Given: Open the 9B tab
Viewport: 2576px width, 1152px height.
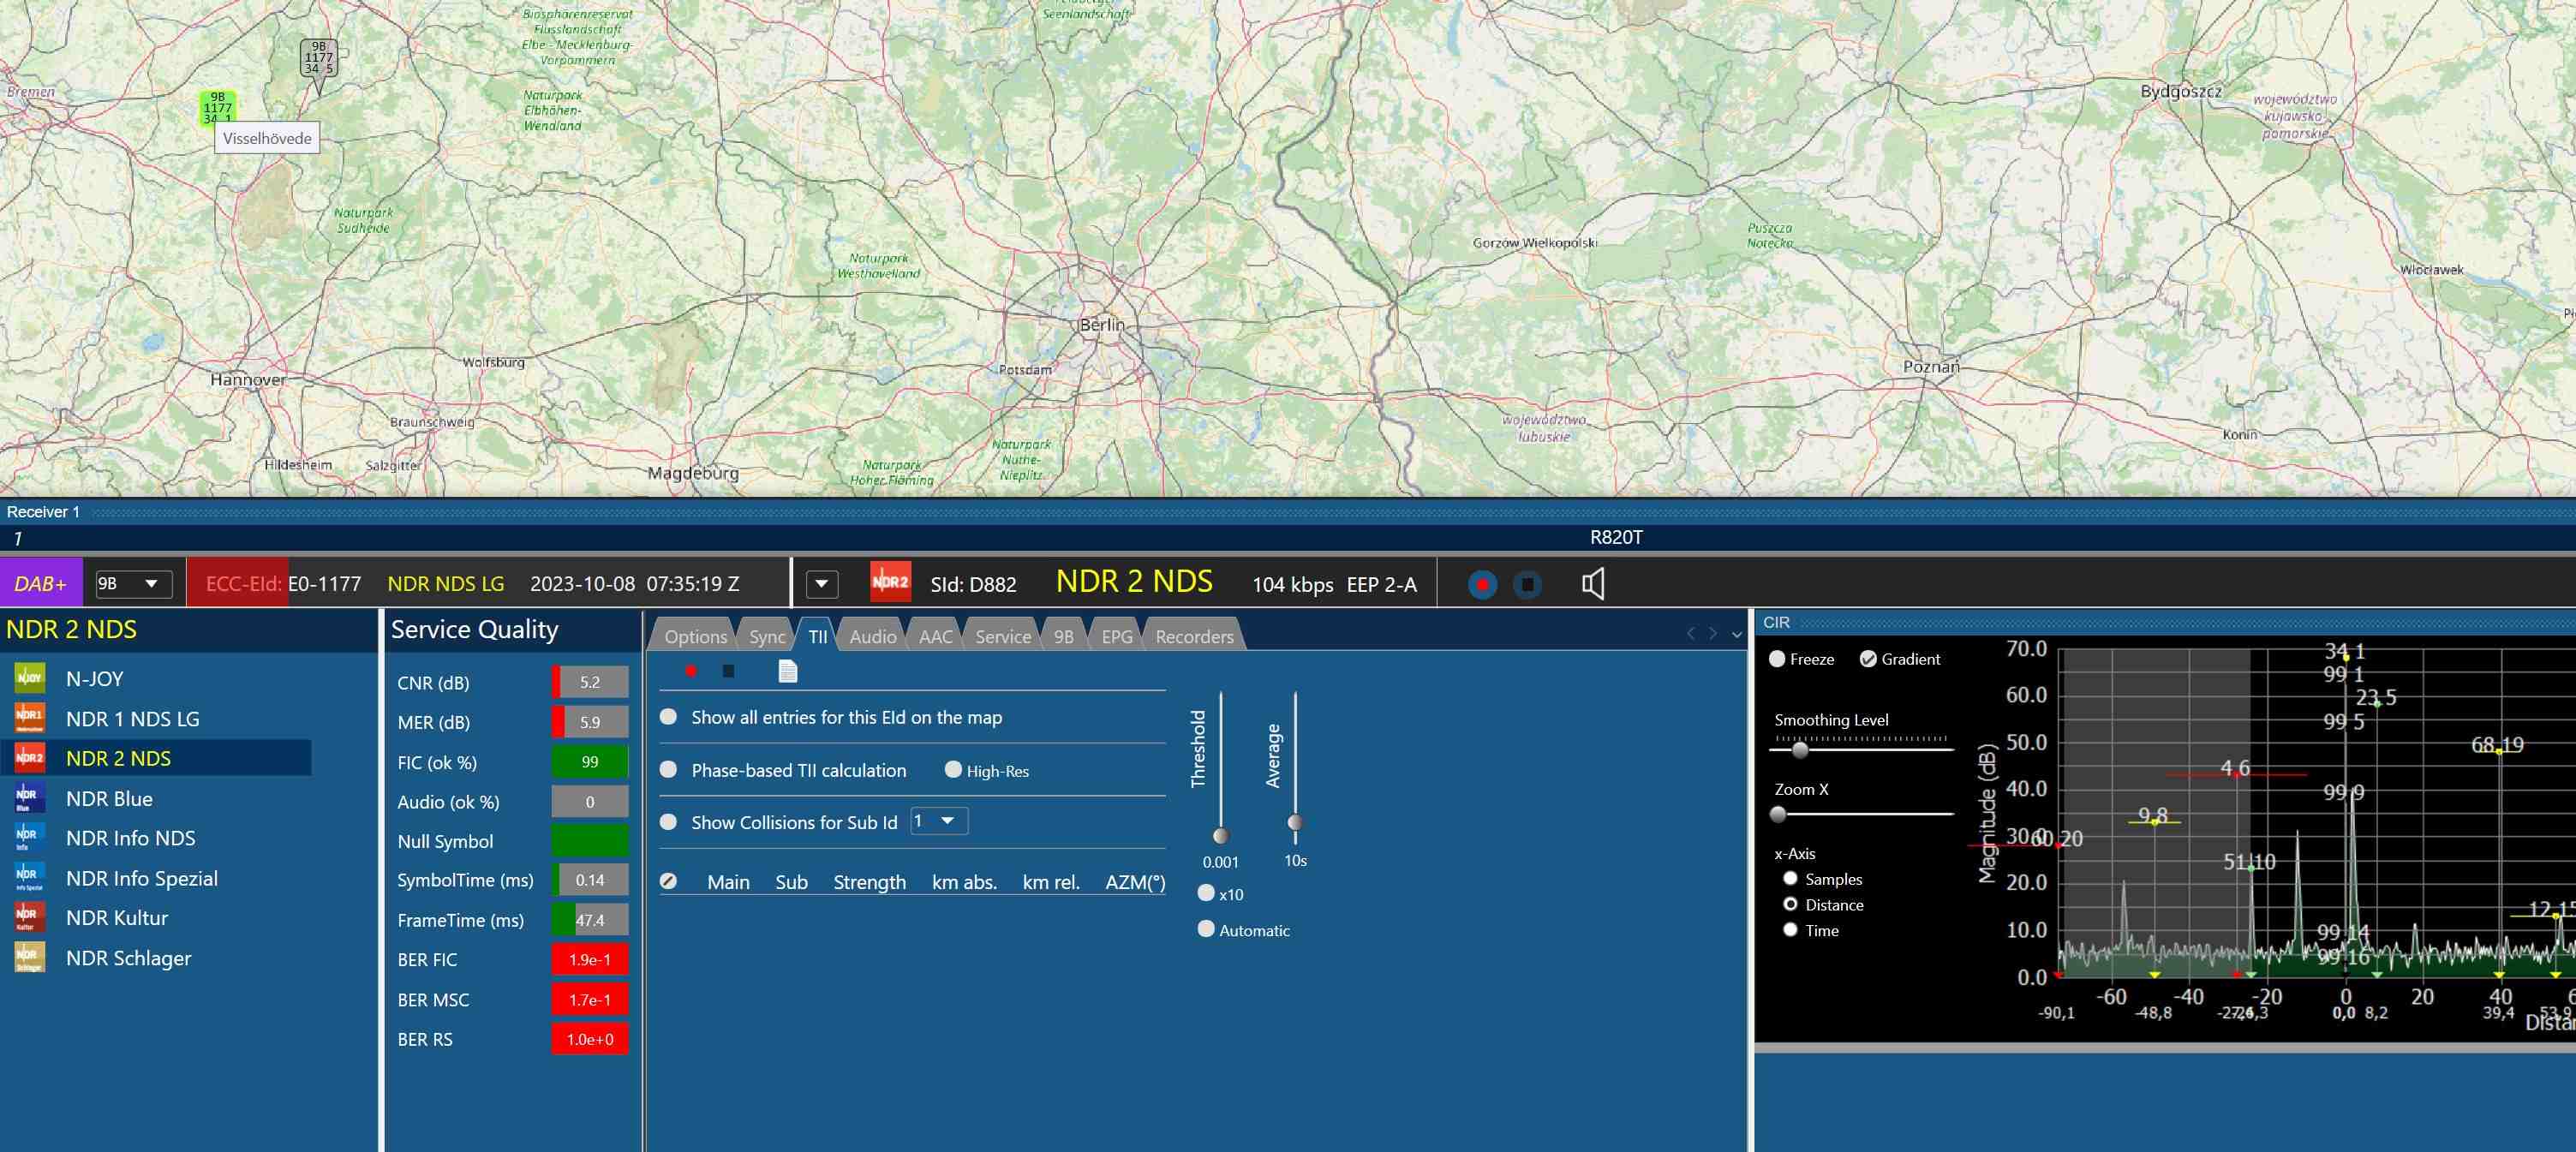Looking at the screenshot, I should tap(1064, 636).
